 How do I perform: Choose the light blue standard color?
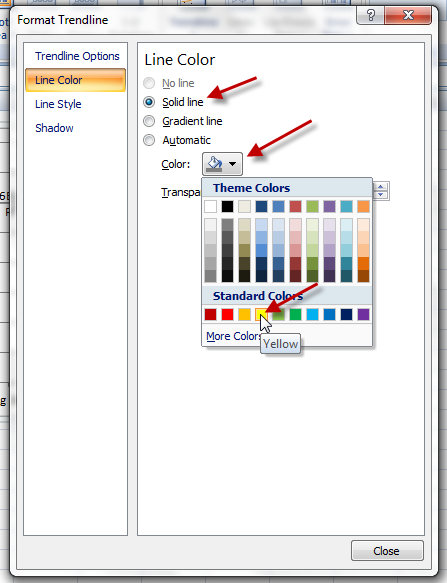tap(312, 315)
